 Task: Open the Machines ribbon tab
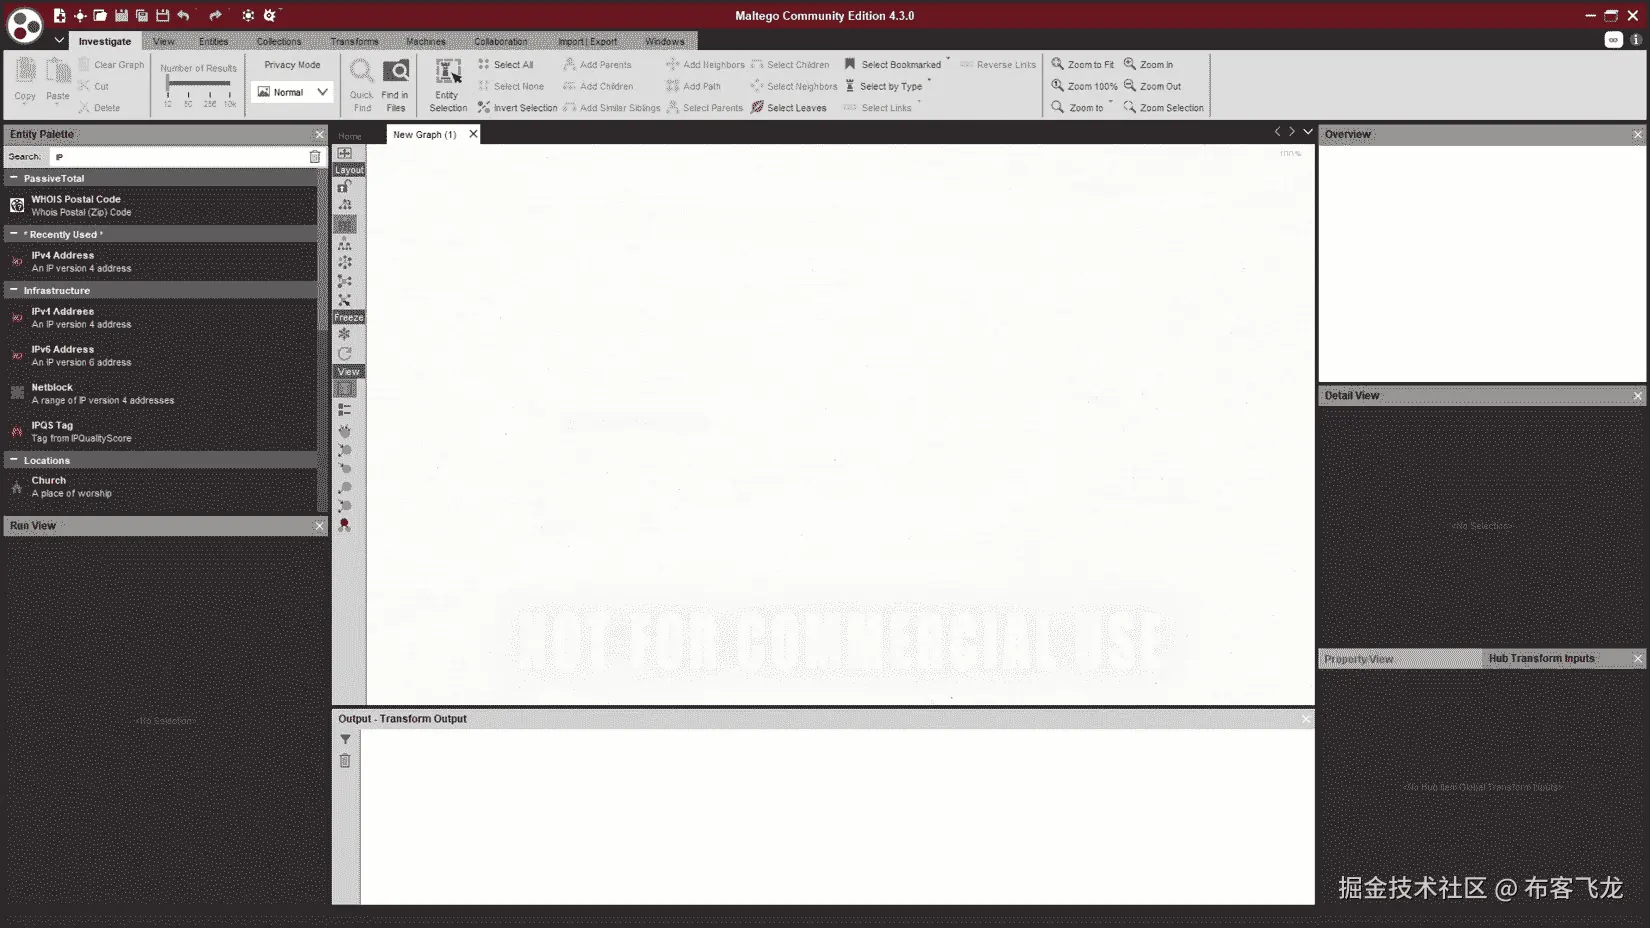(x=426, y=41)
